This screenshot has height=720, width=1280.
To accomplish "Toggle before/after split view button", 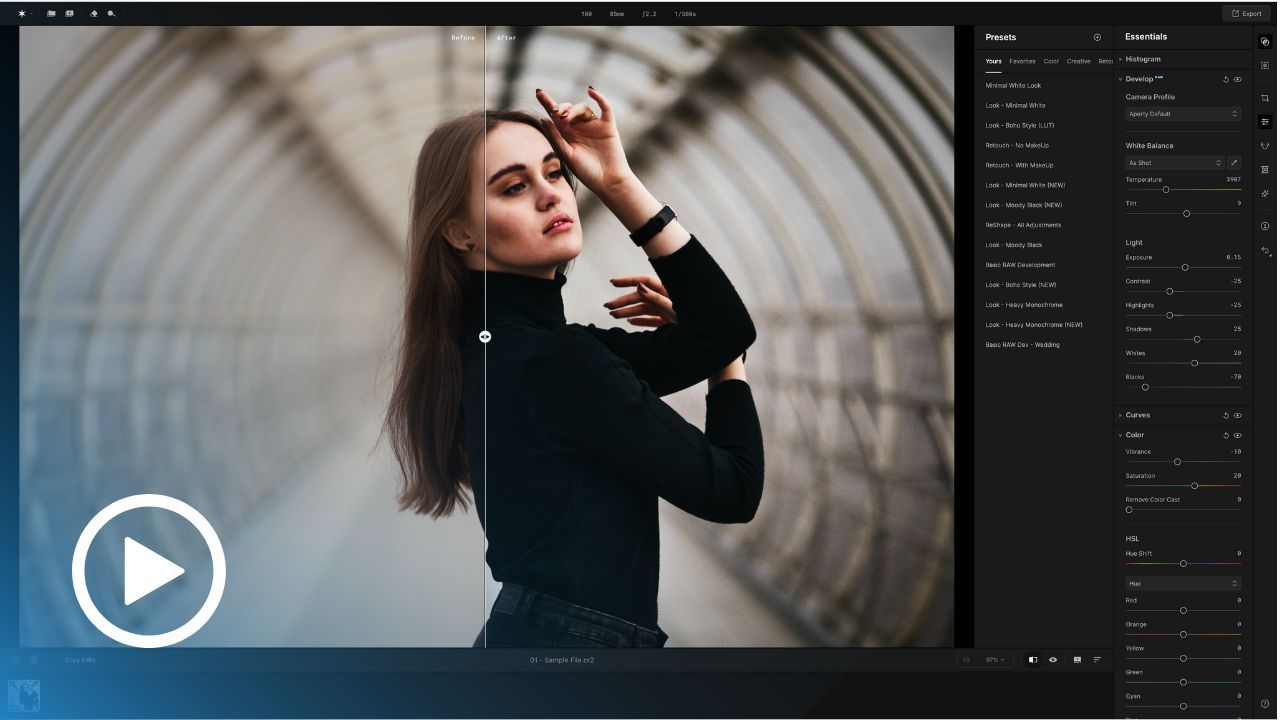I will click(x=1033, y=660).
